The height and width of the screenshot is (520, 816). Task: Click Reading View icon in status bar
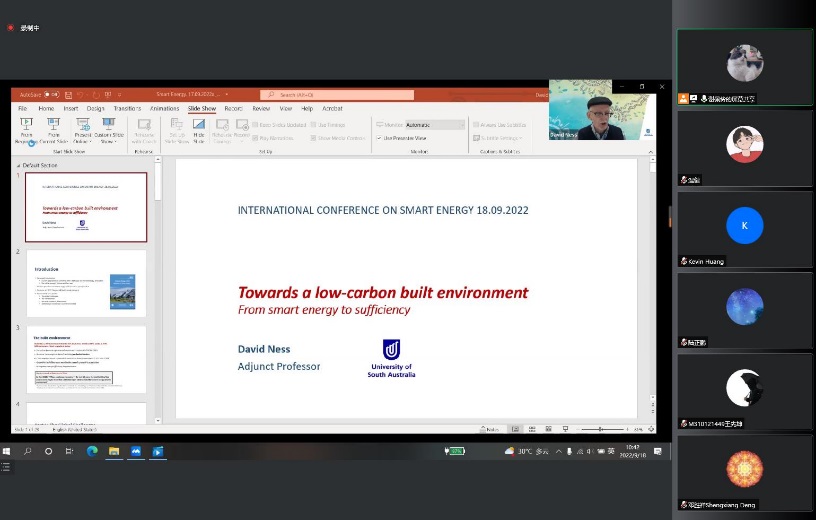click(547, 429)
